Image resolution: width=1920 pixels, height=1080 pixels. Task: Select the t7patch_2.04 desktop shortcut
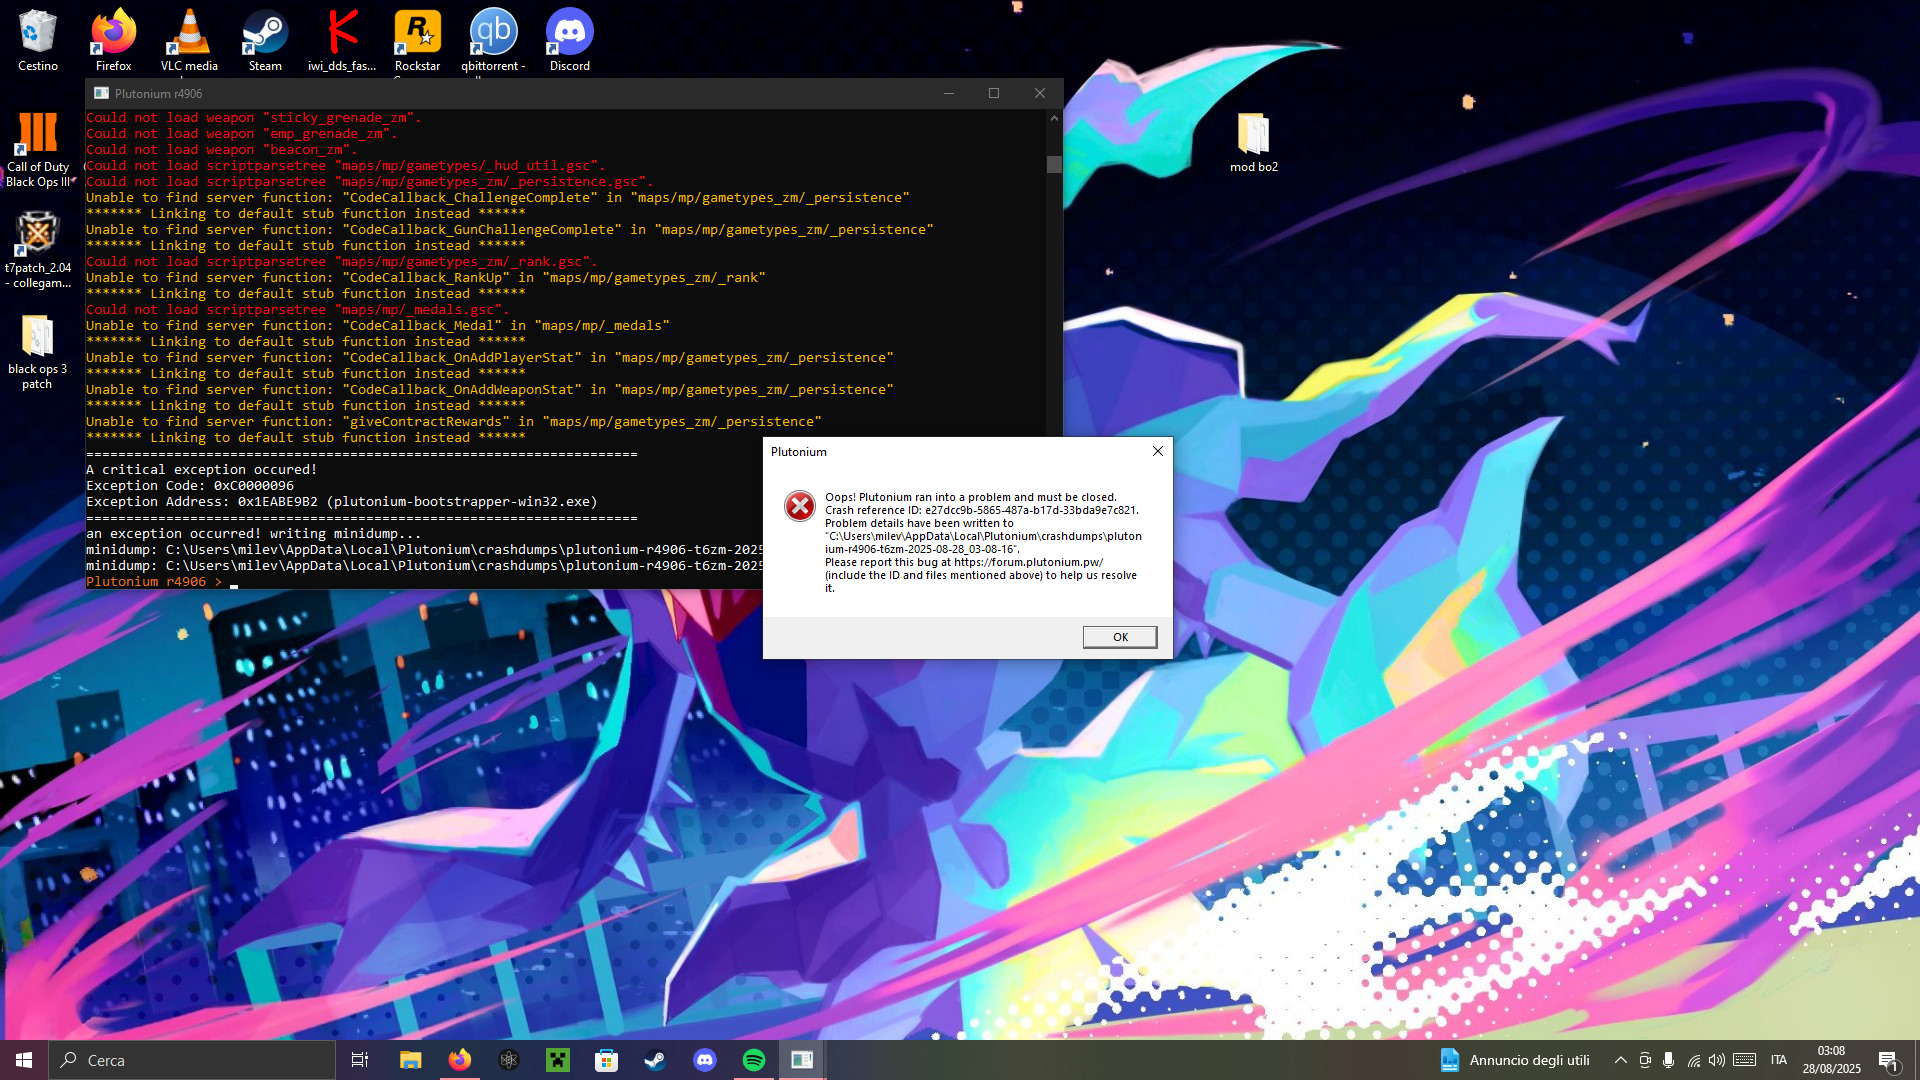(x=38, y=250)
